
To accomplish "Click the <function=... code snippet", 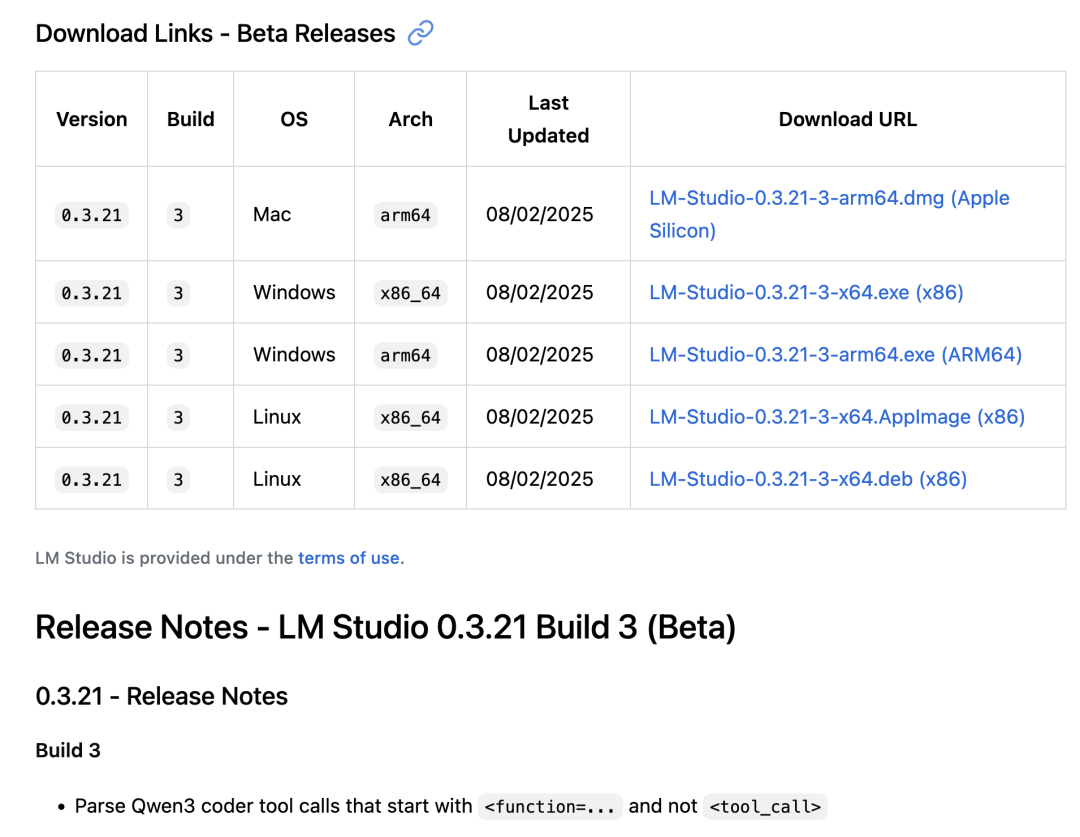I will tap(550, 806).
